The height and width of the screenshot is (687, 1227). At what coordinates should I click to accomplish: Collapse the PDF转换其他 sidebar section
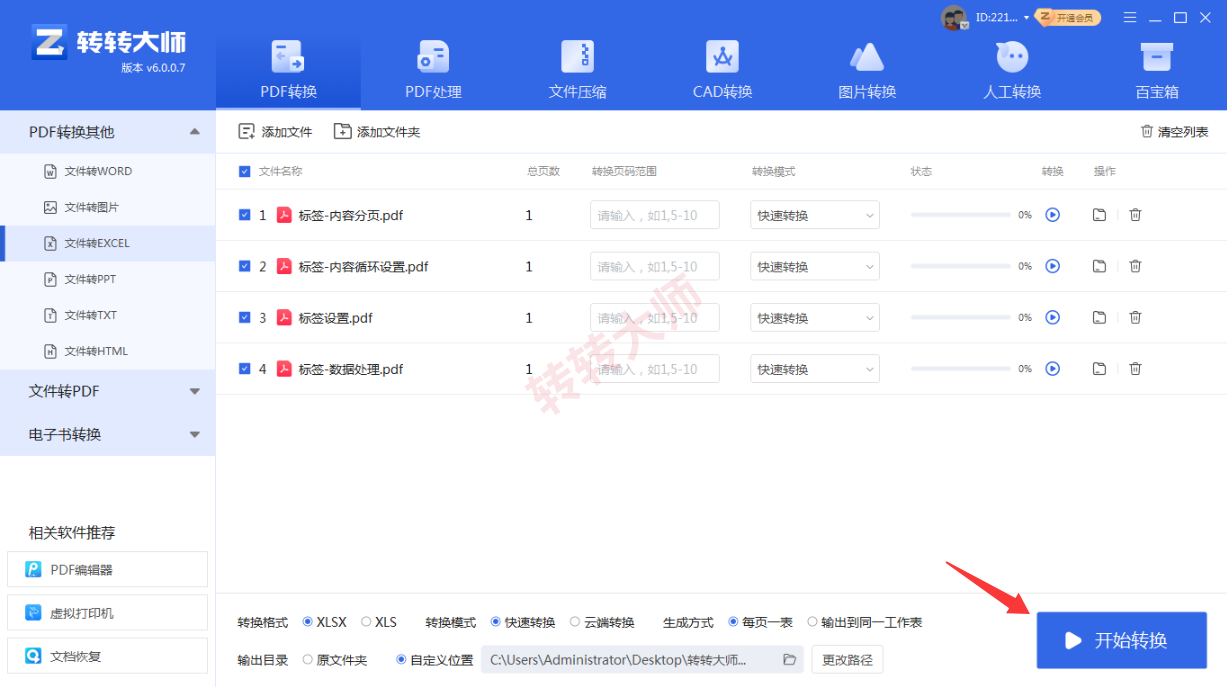point(195,132)
